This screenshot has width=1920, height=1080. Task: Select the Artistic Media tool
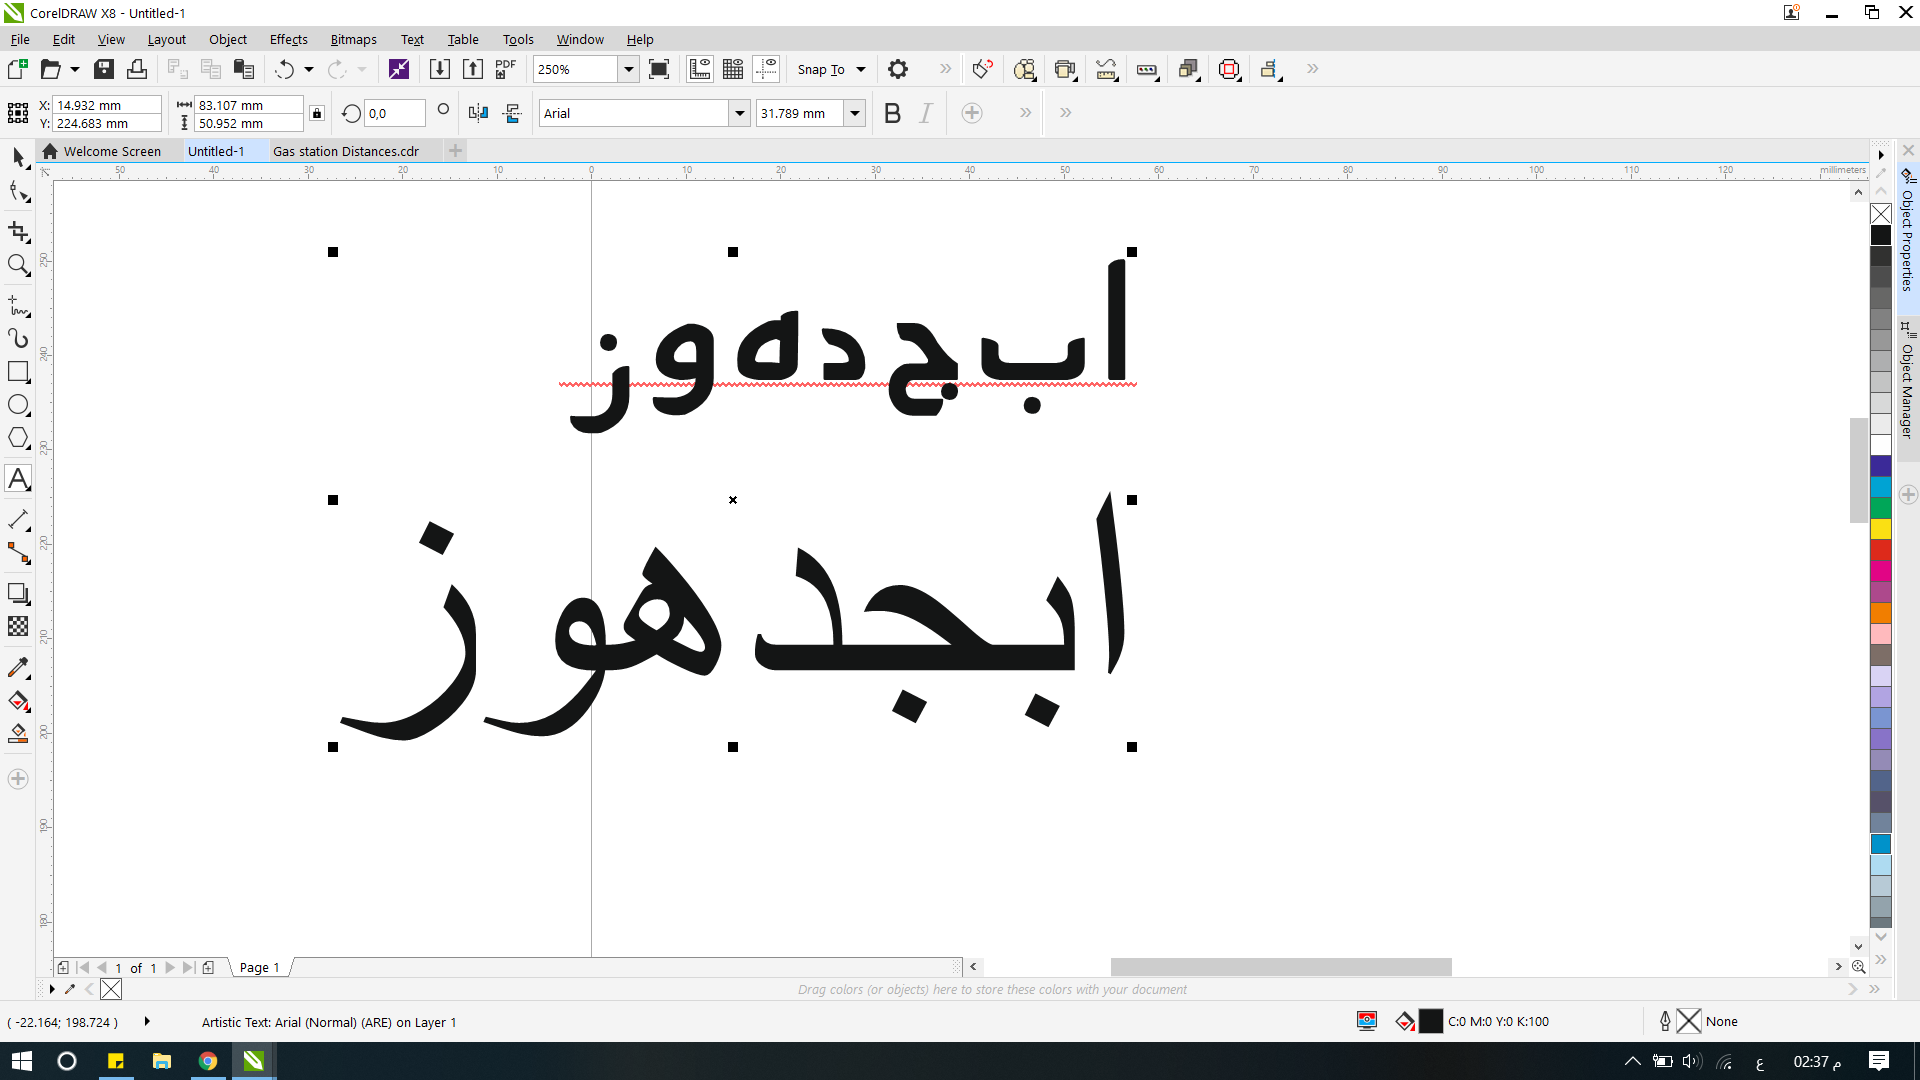tap(18, 338)
